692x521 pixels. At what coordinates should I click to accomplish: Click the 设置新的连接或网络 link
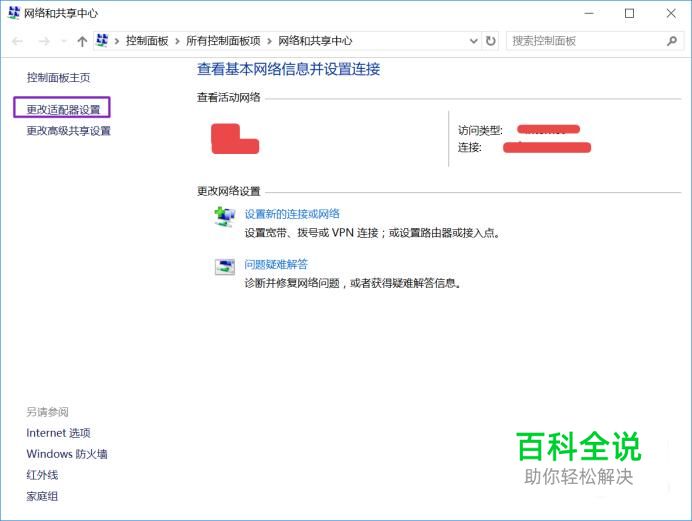coord(292,214)
